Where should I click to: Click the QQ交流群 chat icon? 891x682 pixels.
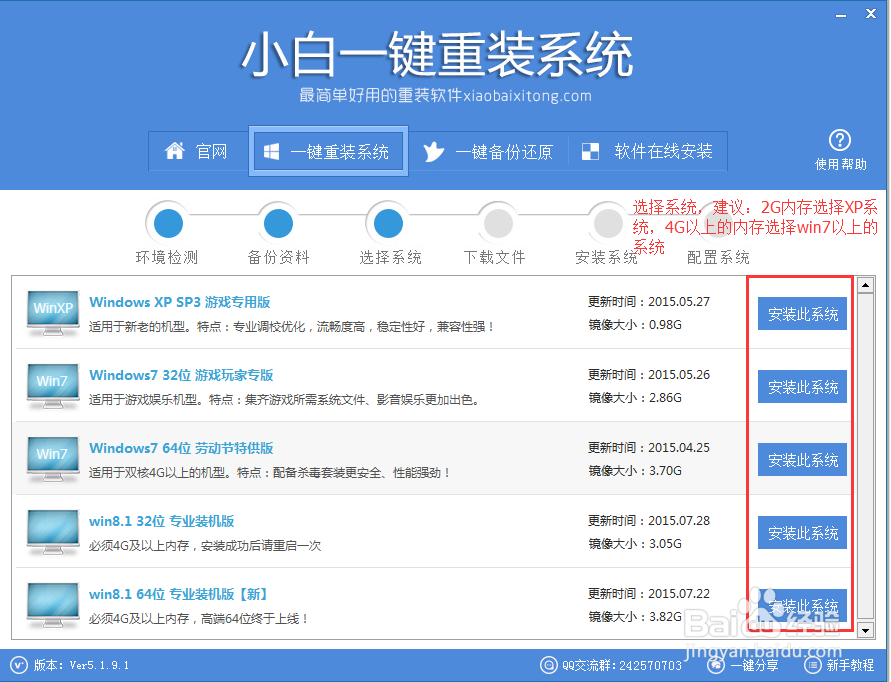coord(548,665)
